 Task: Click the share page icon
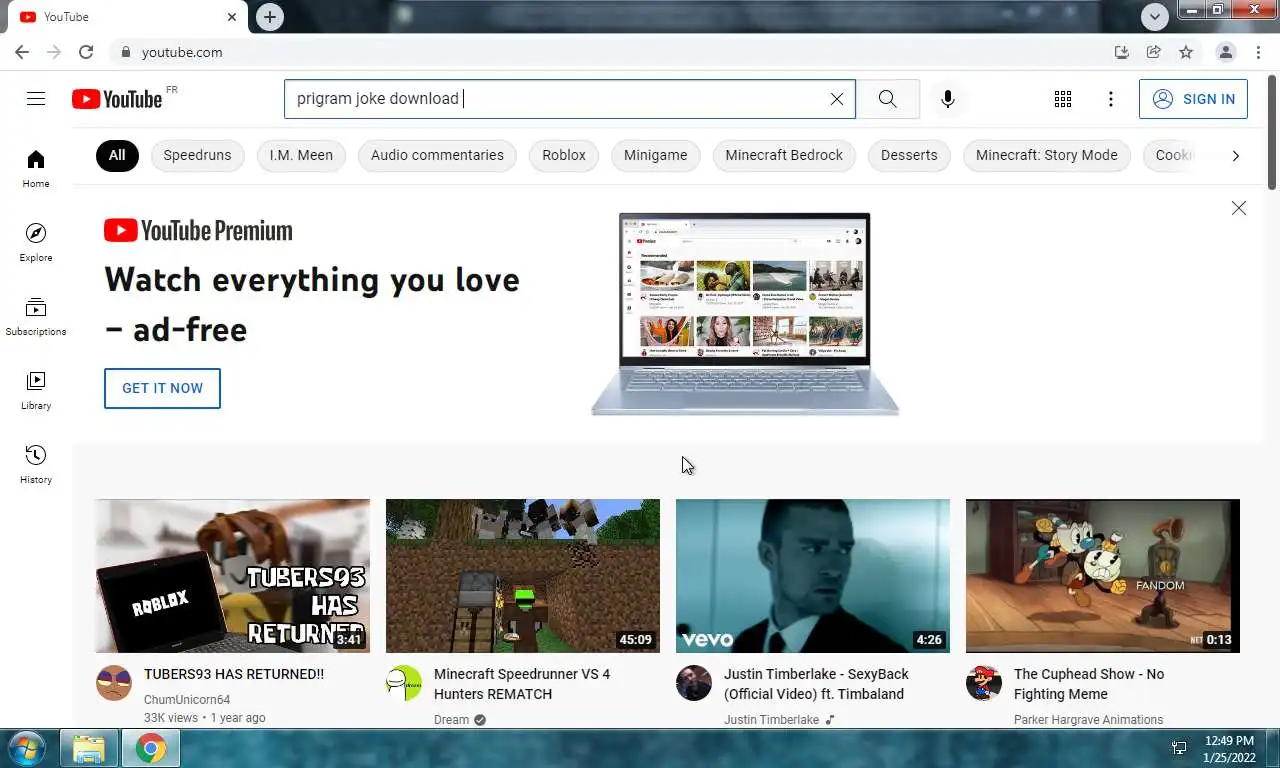click(1154, 52)
